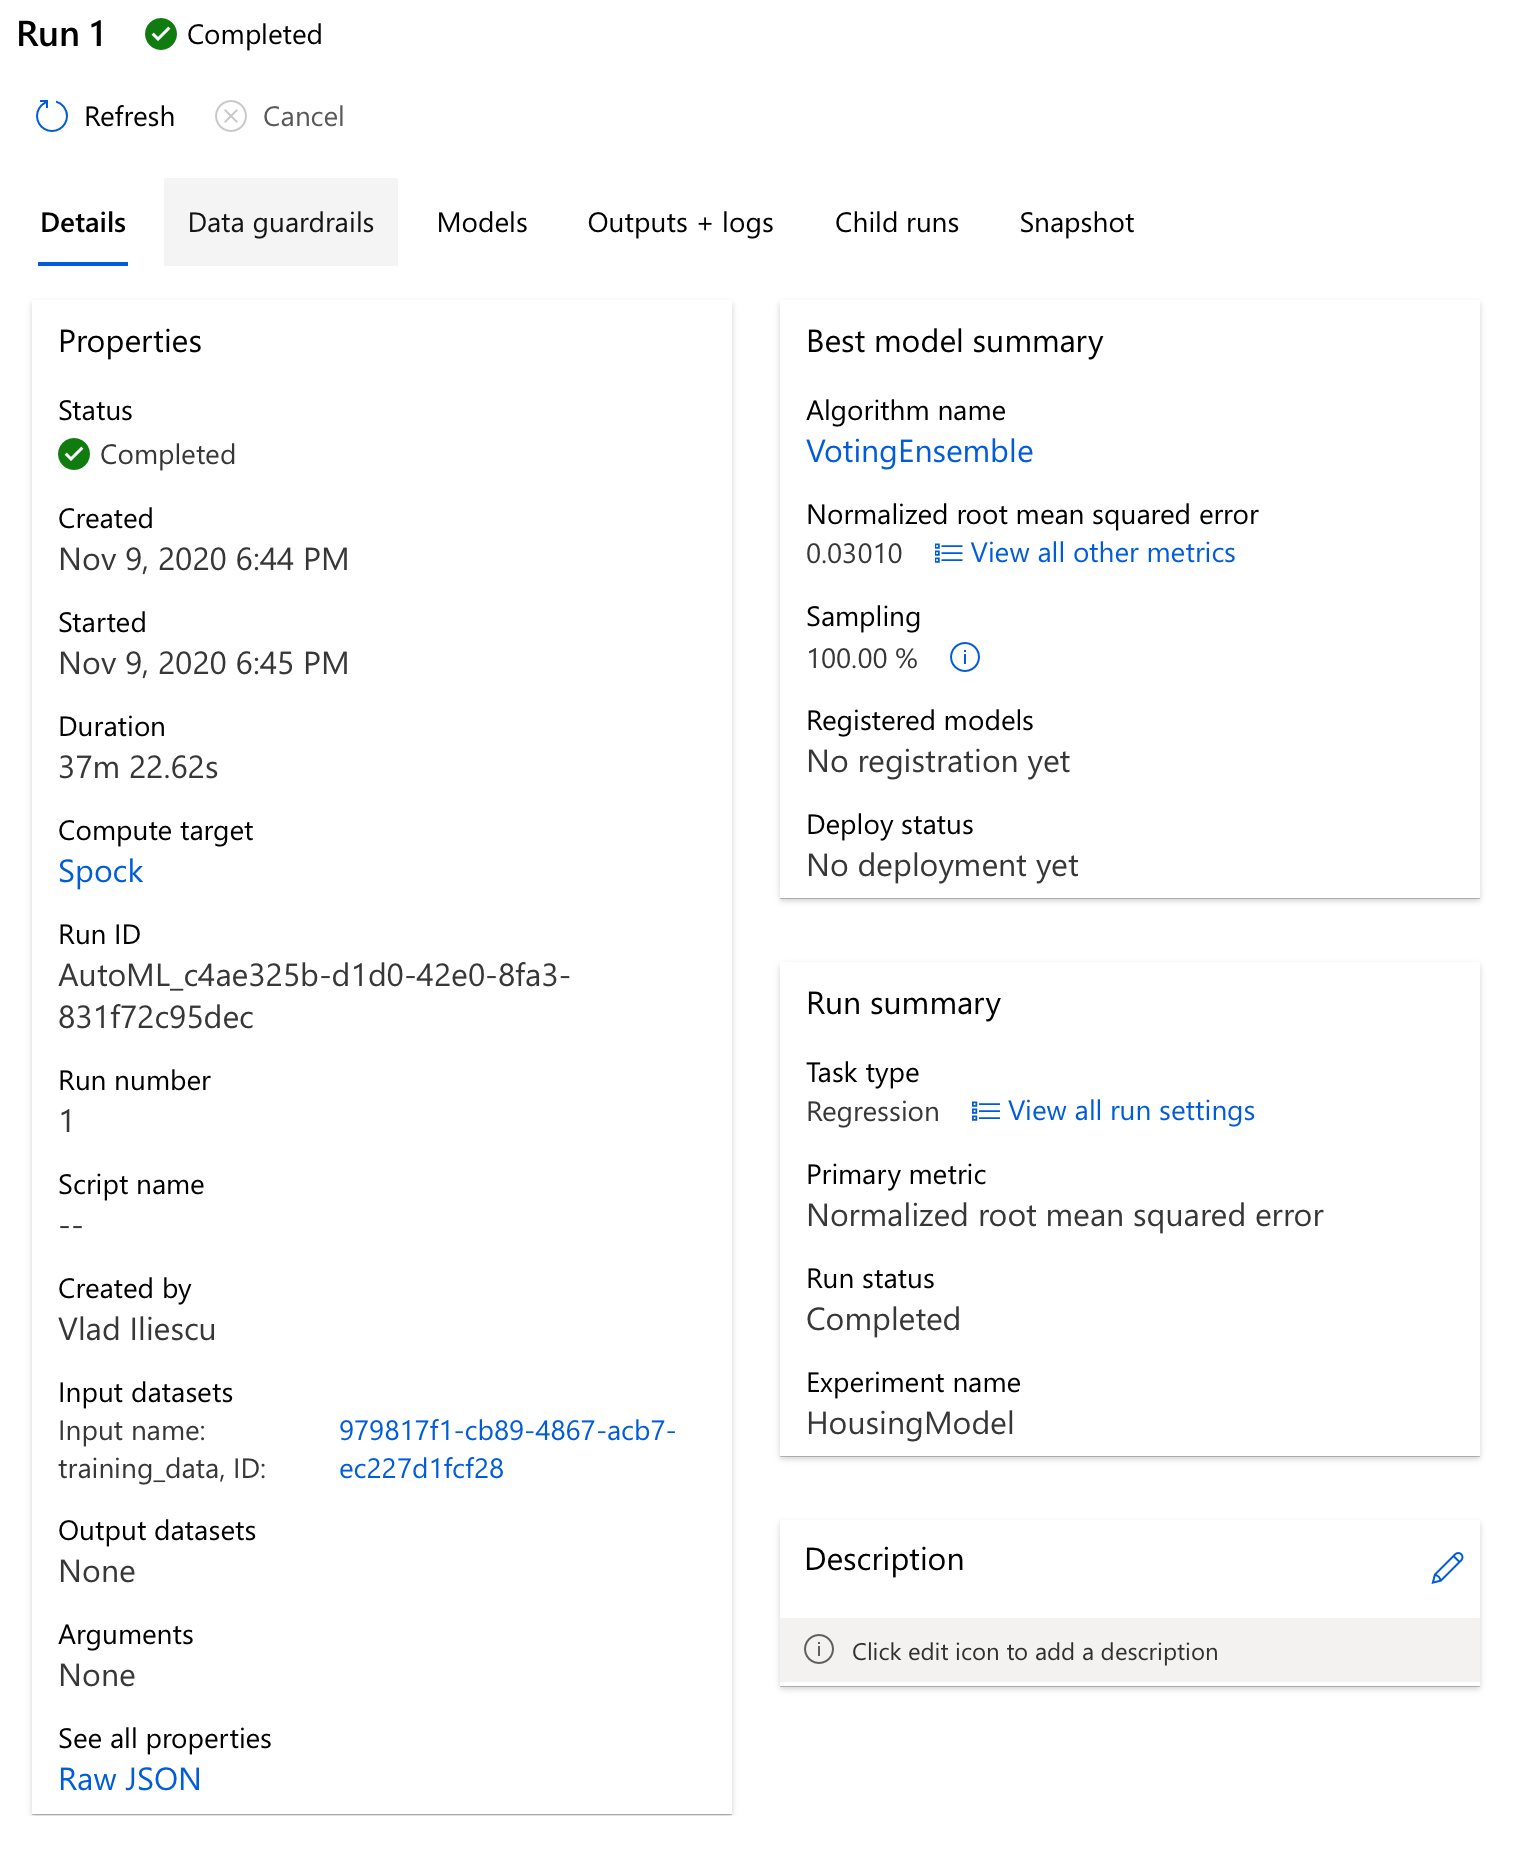Click the Sampling info icon
This screenshot has width=1536, height=1850.
click(x=965, y=658)
